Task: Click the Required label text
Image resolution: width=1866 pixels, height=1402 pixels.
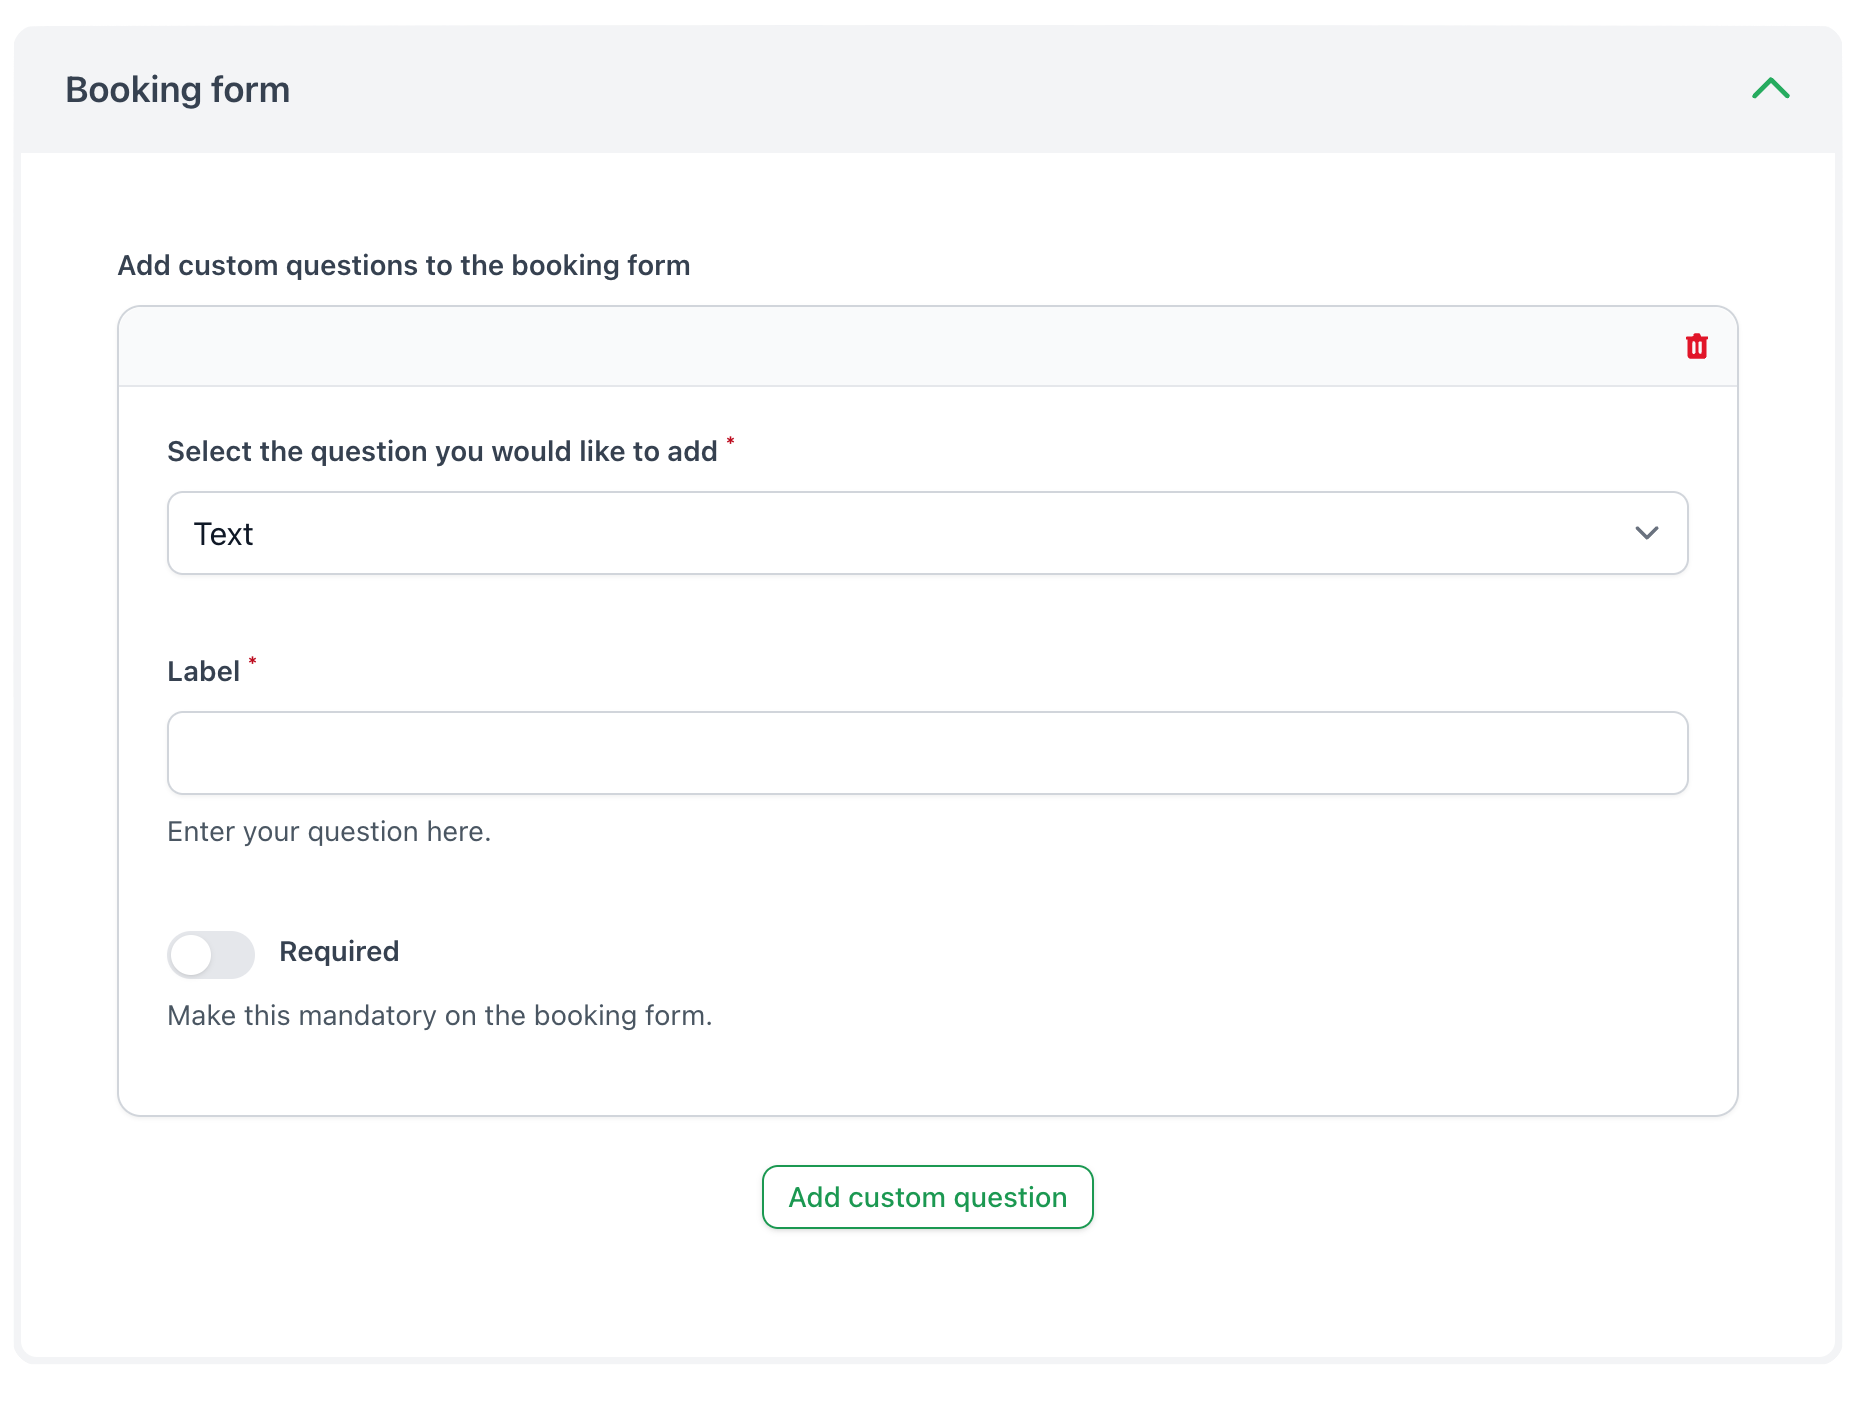Action: [x=339, y=951]
